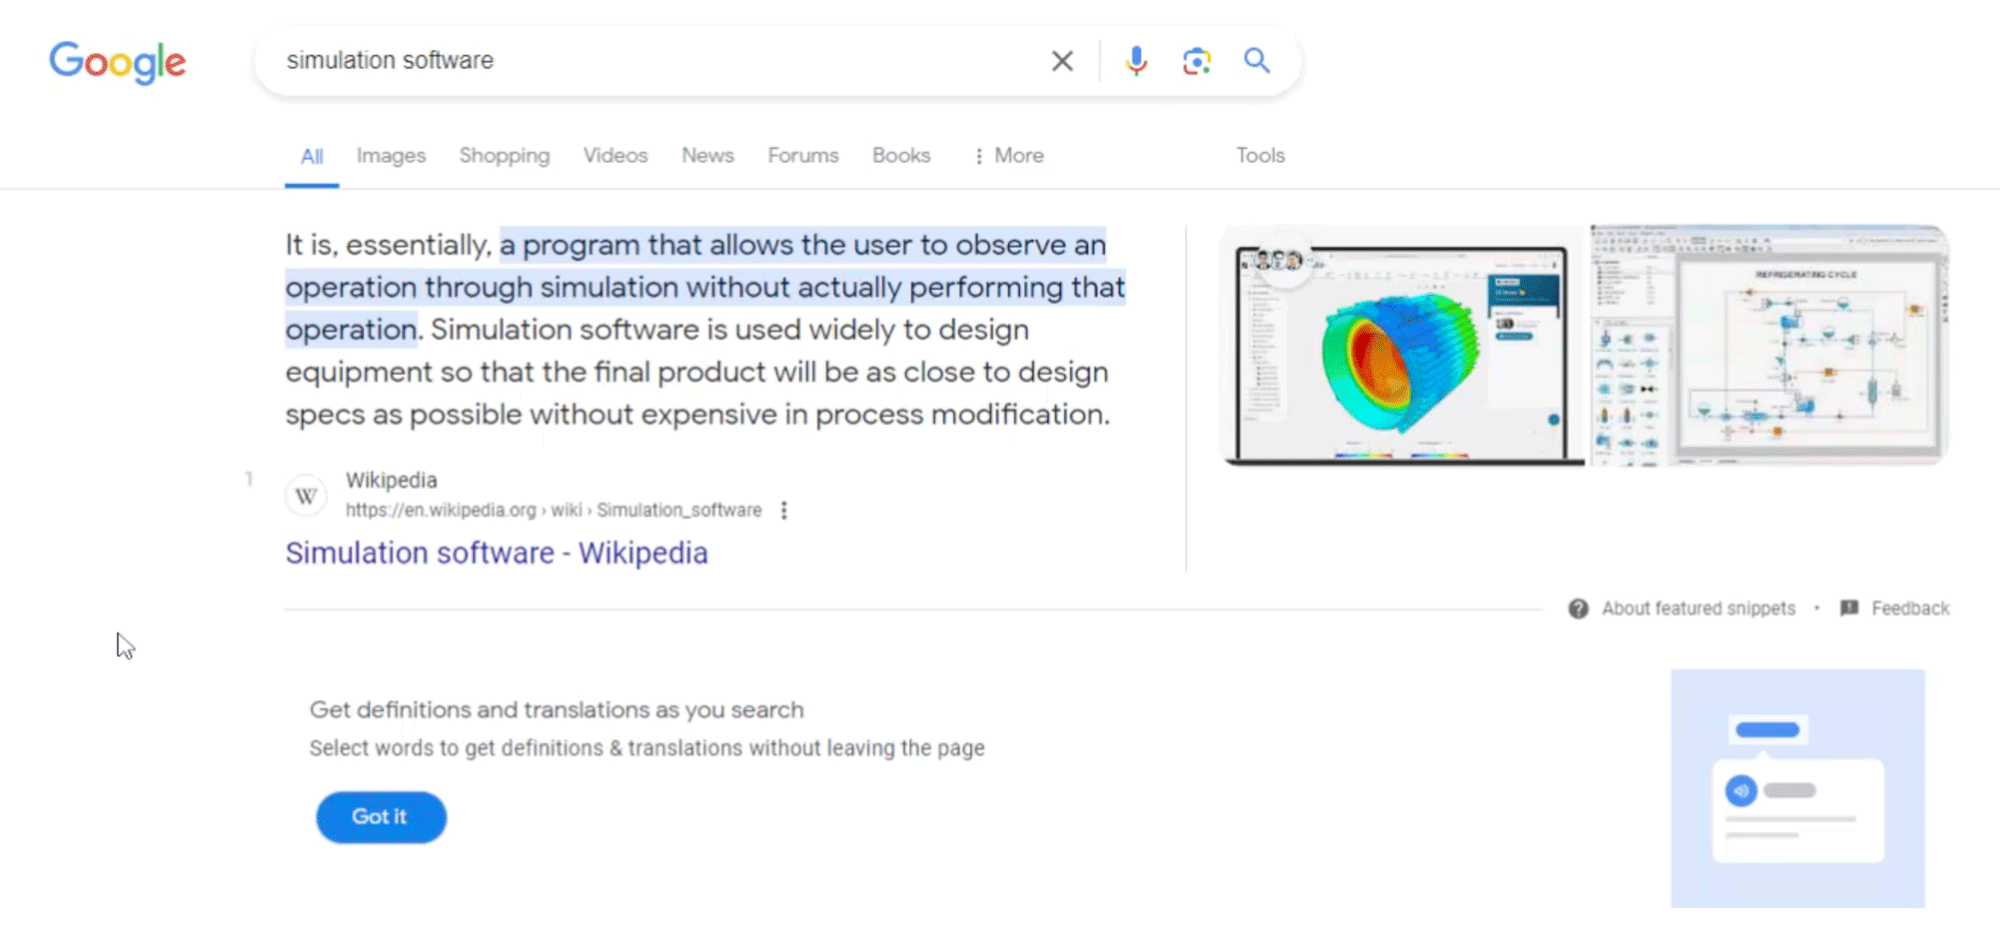The image size is (2000, 935).
Task: Click the Google logo
Action: pos(117,62)
